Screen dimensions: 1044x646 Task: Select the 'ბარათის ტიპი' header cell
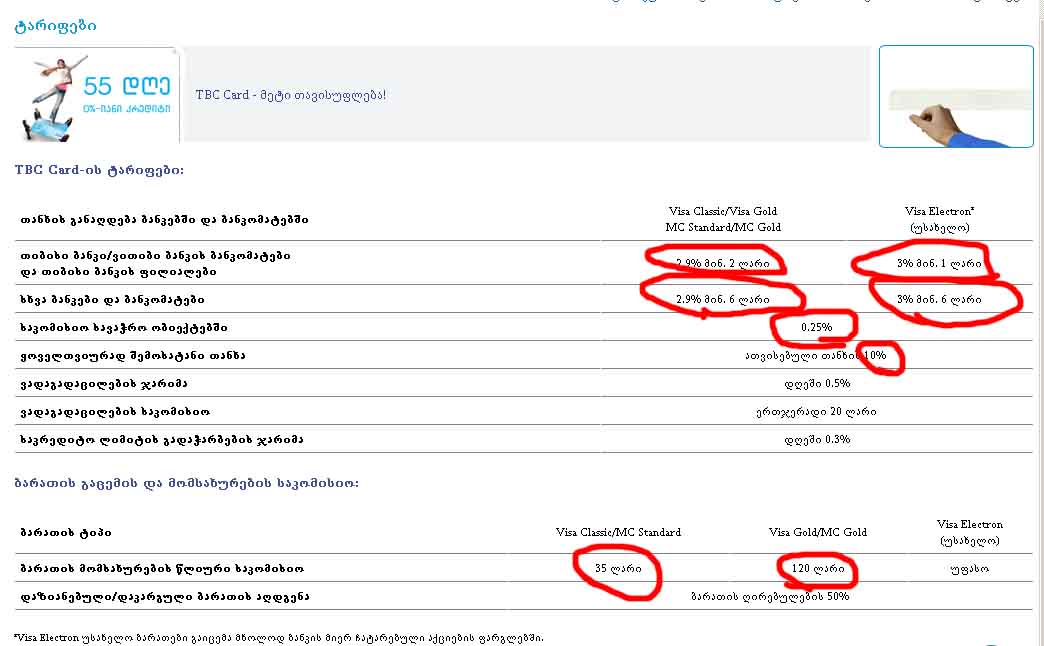pos(66,532)
